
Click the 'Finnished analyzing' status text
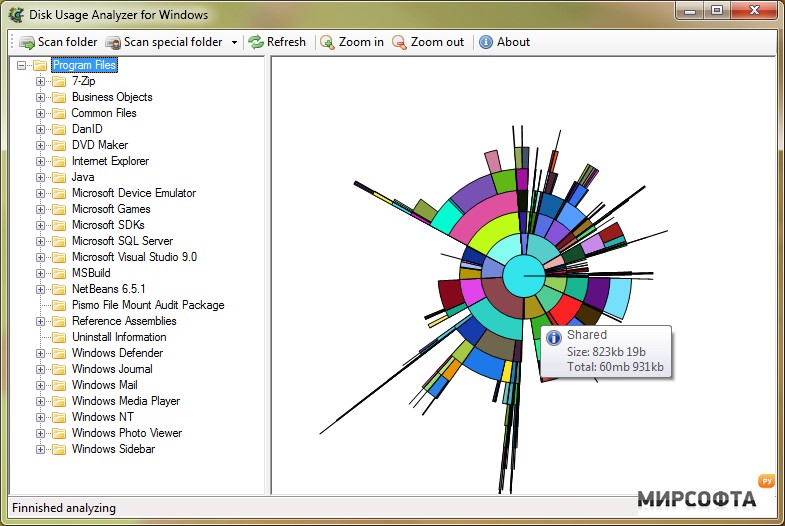coord(64,508)
